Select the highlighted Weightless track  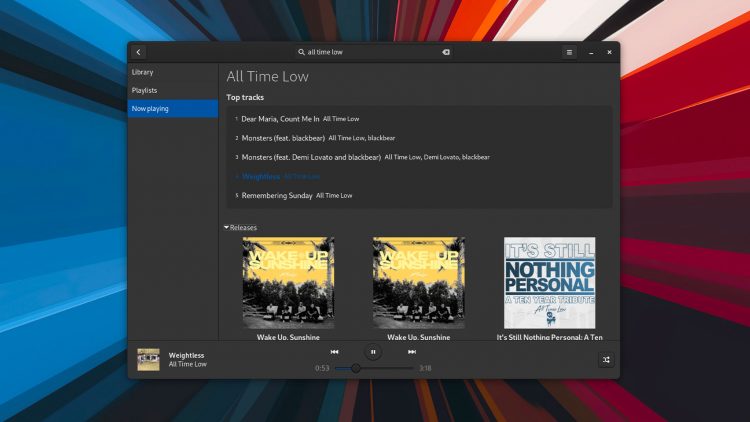click(x=419, y=177)
